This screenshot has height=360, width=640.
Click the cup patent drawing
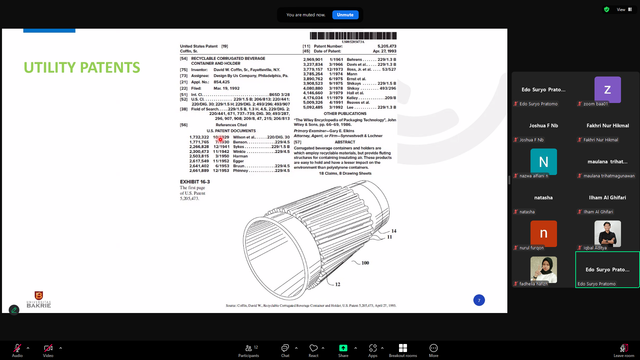(316, 241)
